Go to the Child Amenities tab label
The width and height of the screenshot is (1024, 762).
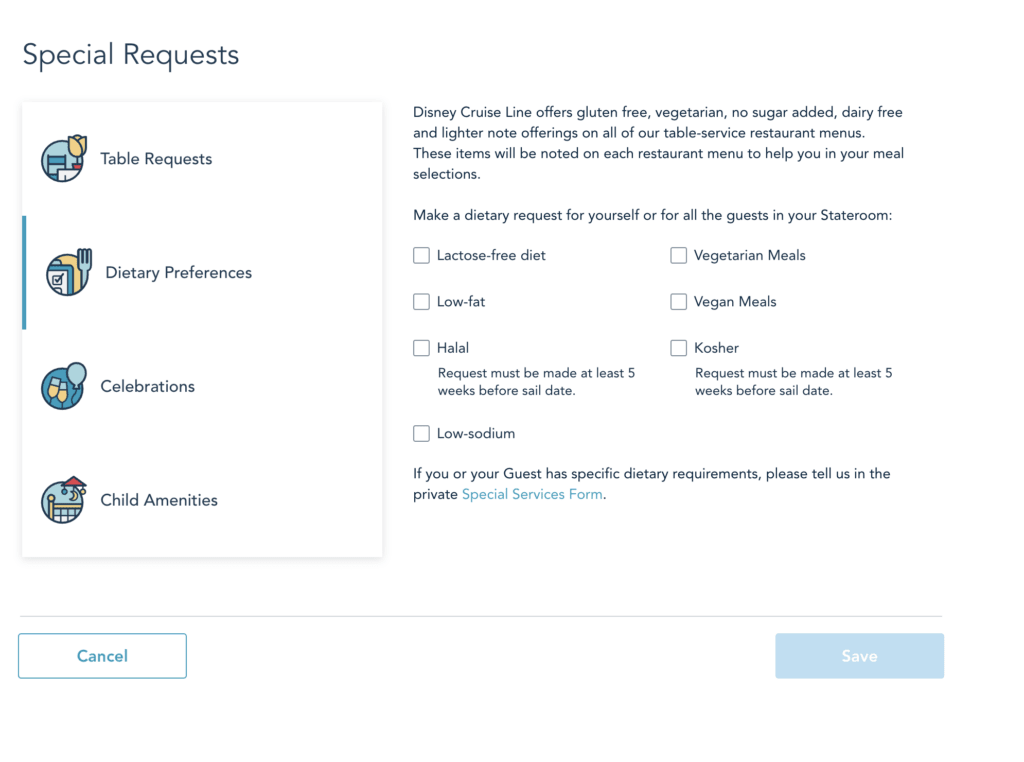pyautogui.click(x=159, y=501)
